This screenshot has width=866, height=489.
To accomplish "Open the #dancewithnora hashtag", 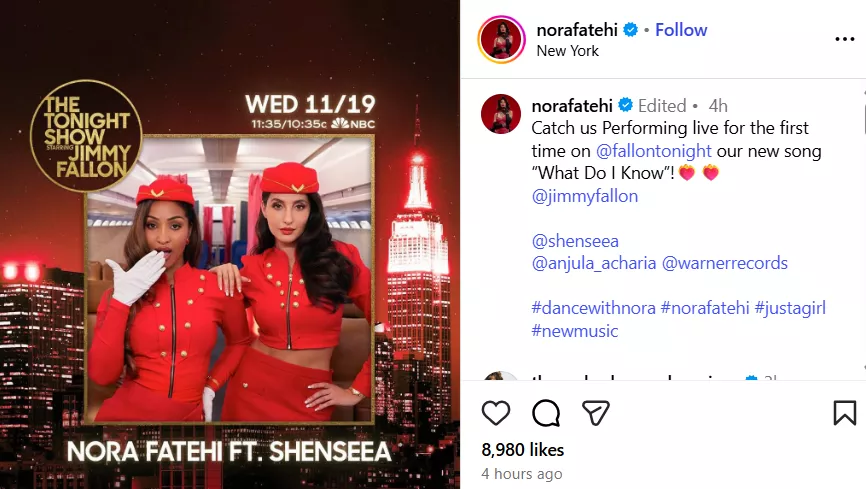I will (593, 308).
